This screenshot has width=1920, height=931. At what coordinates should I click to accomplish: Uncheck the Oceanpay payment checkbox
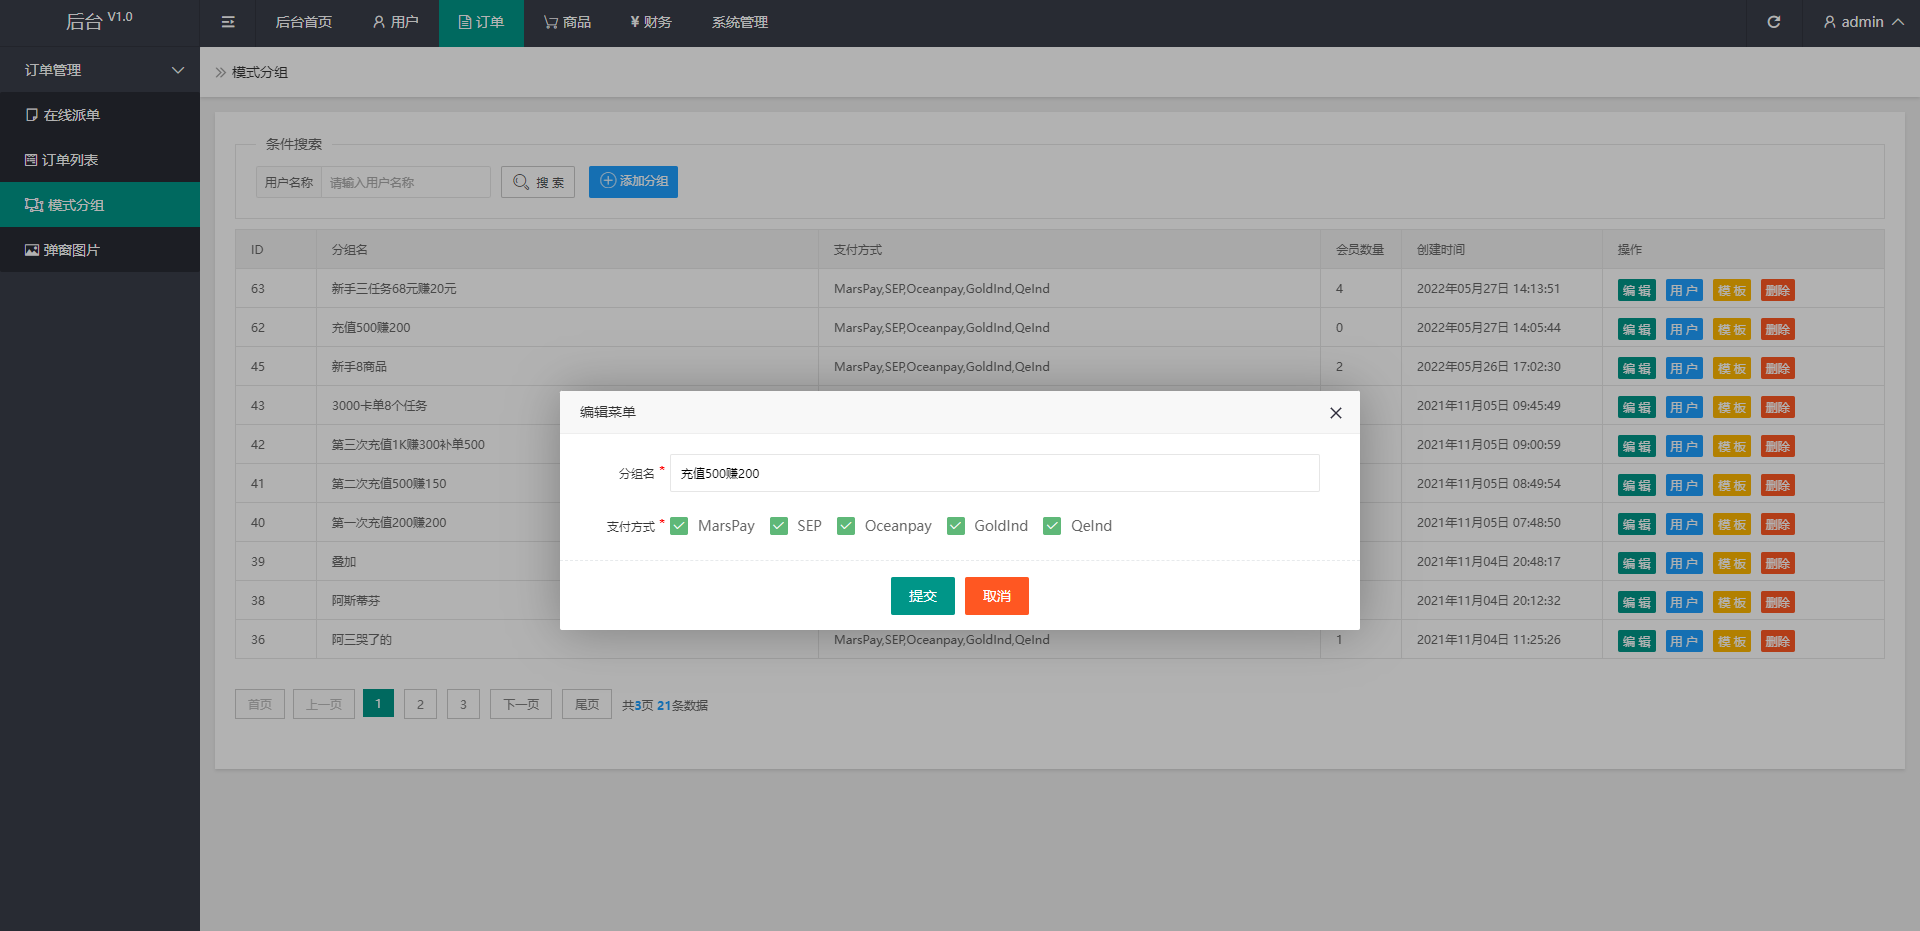846,526
